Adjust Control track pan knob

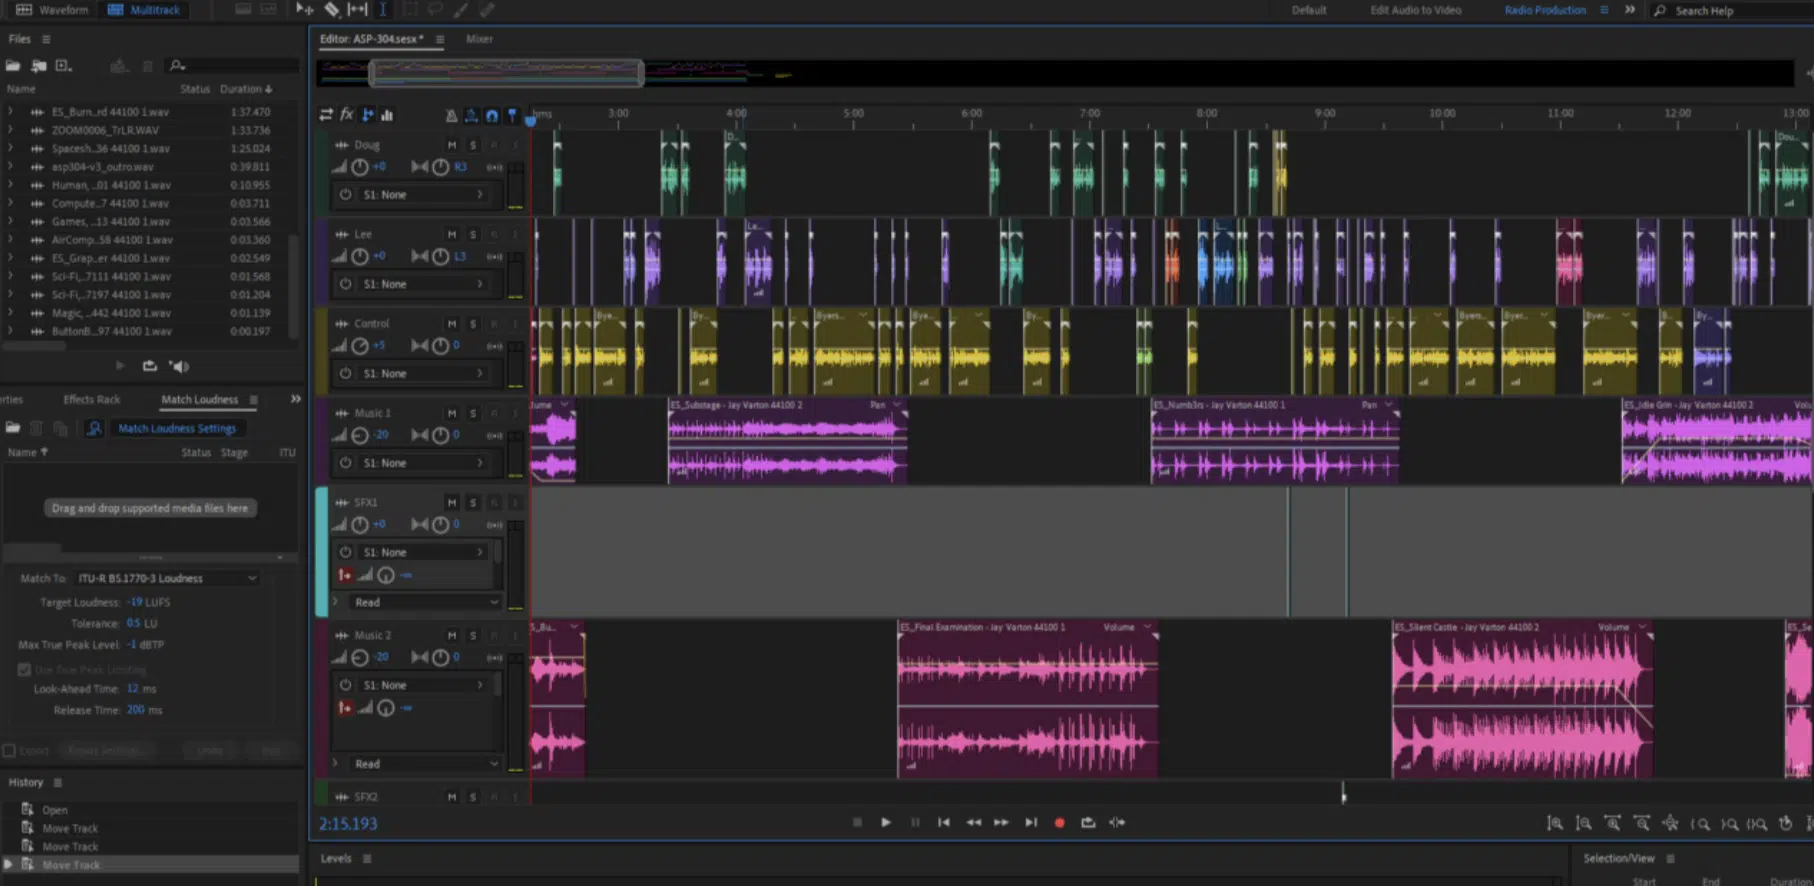point(440,345)
